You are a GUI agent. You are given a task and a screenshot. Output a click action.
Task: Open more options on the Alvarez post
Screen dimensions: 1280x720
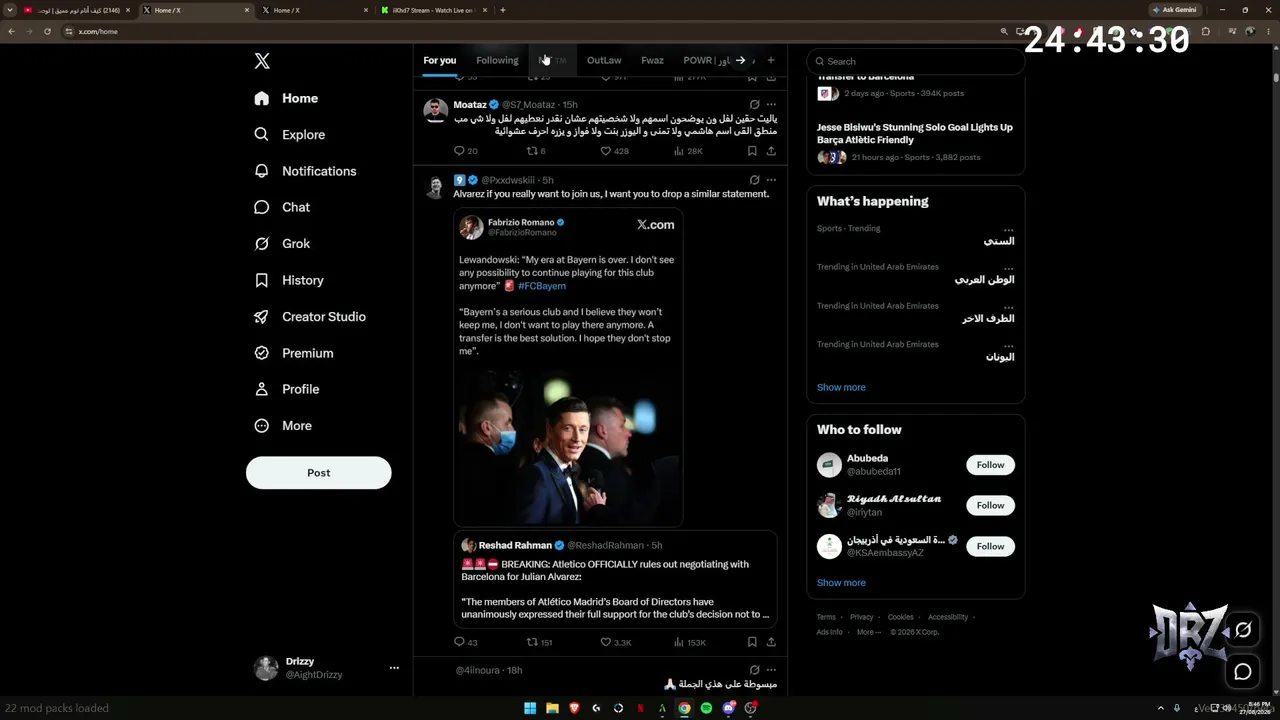click(771, 180)
